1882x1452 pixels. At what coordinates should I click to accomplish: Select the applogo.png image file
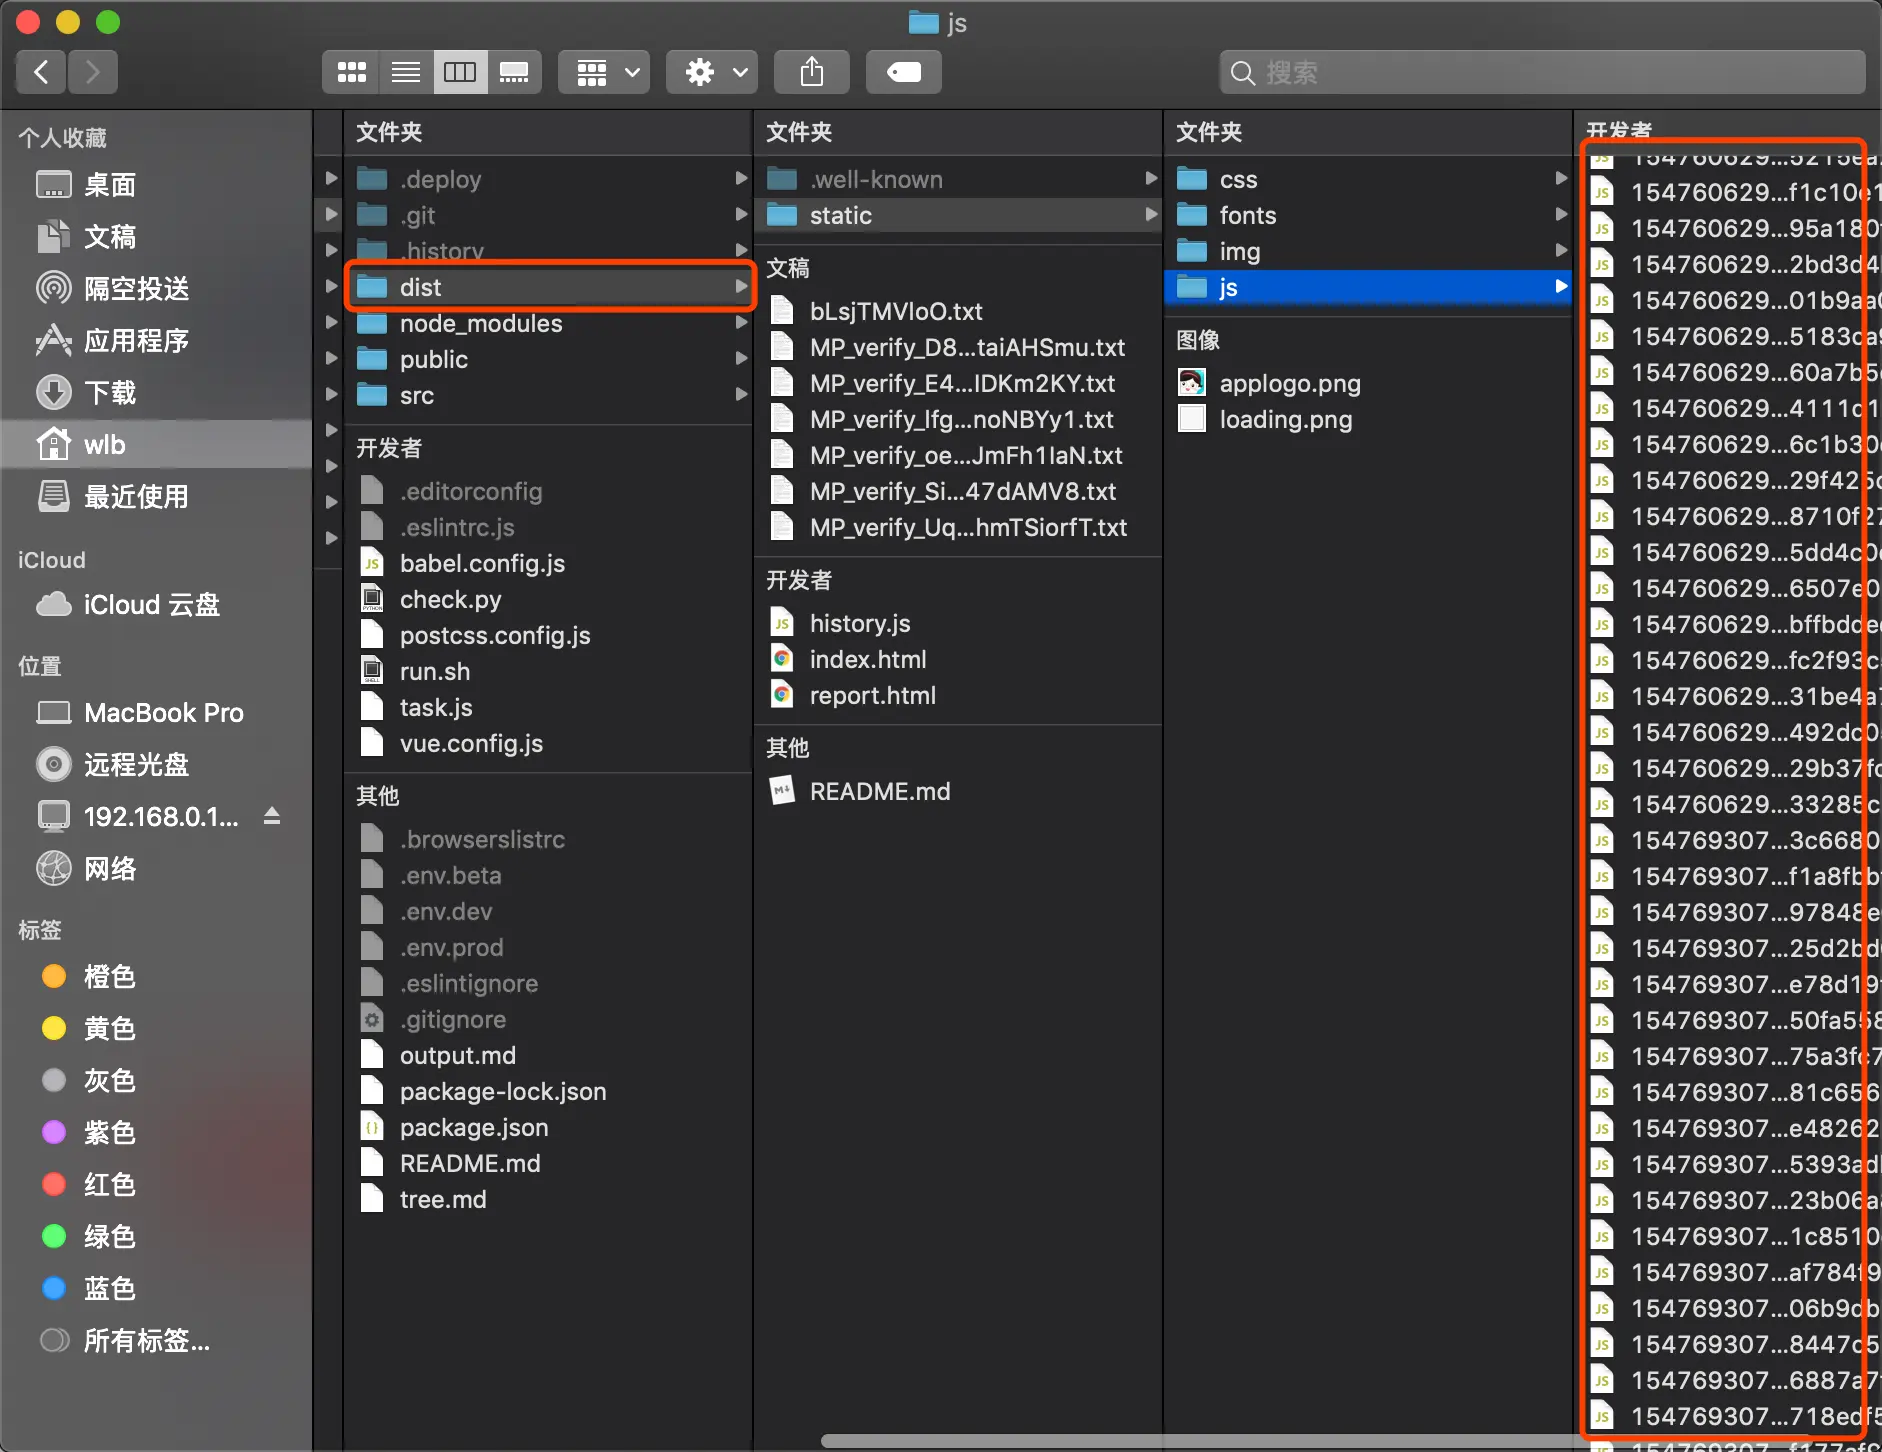[1289, 383]
